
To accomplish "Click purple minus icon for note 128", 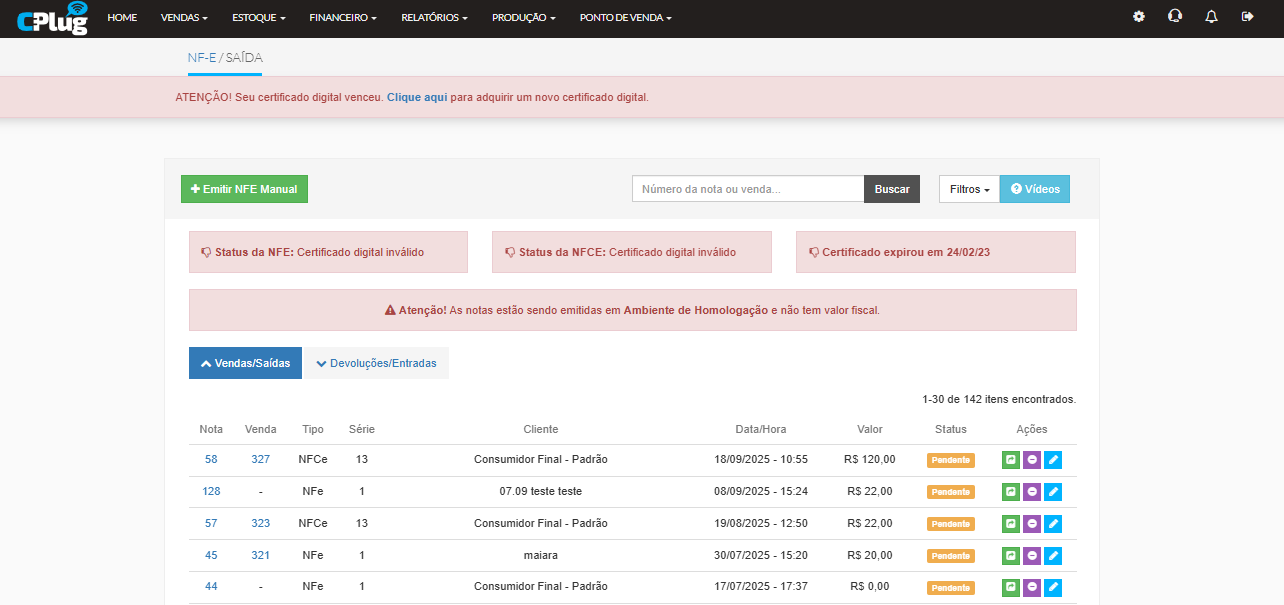I will (x=1032, y=492).
